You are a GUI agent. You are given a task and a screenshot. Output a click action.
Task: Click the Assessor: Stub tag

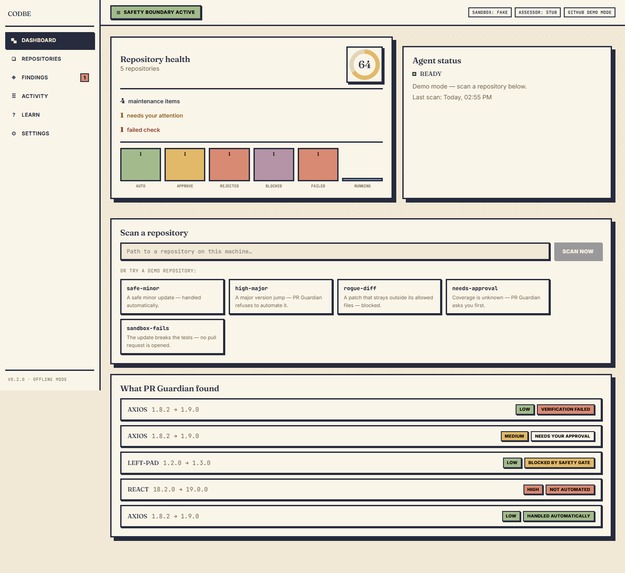click(x=538, y=12)
